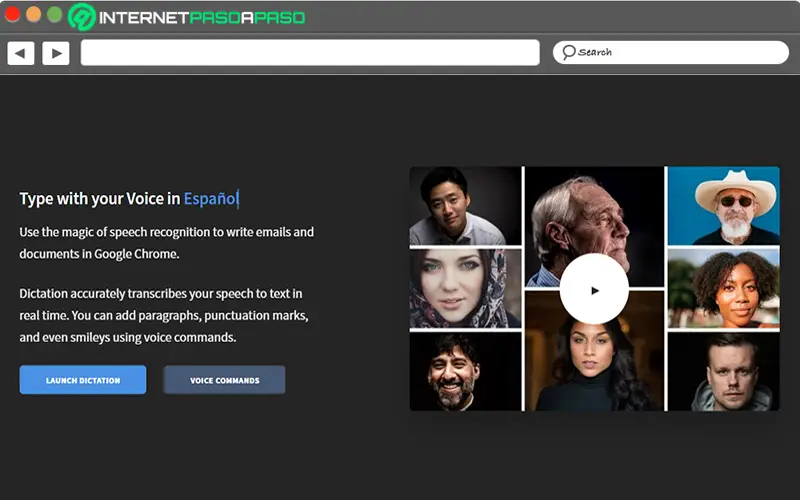Click the browser back arrow button

[x=21, y=53]
